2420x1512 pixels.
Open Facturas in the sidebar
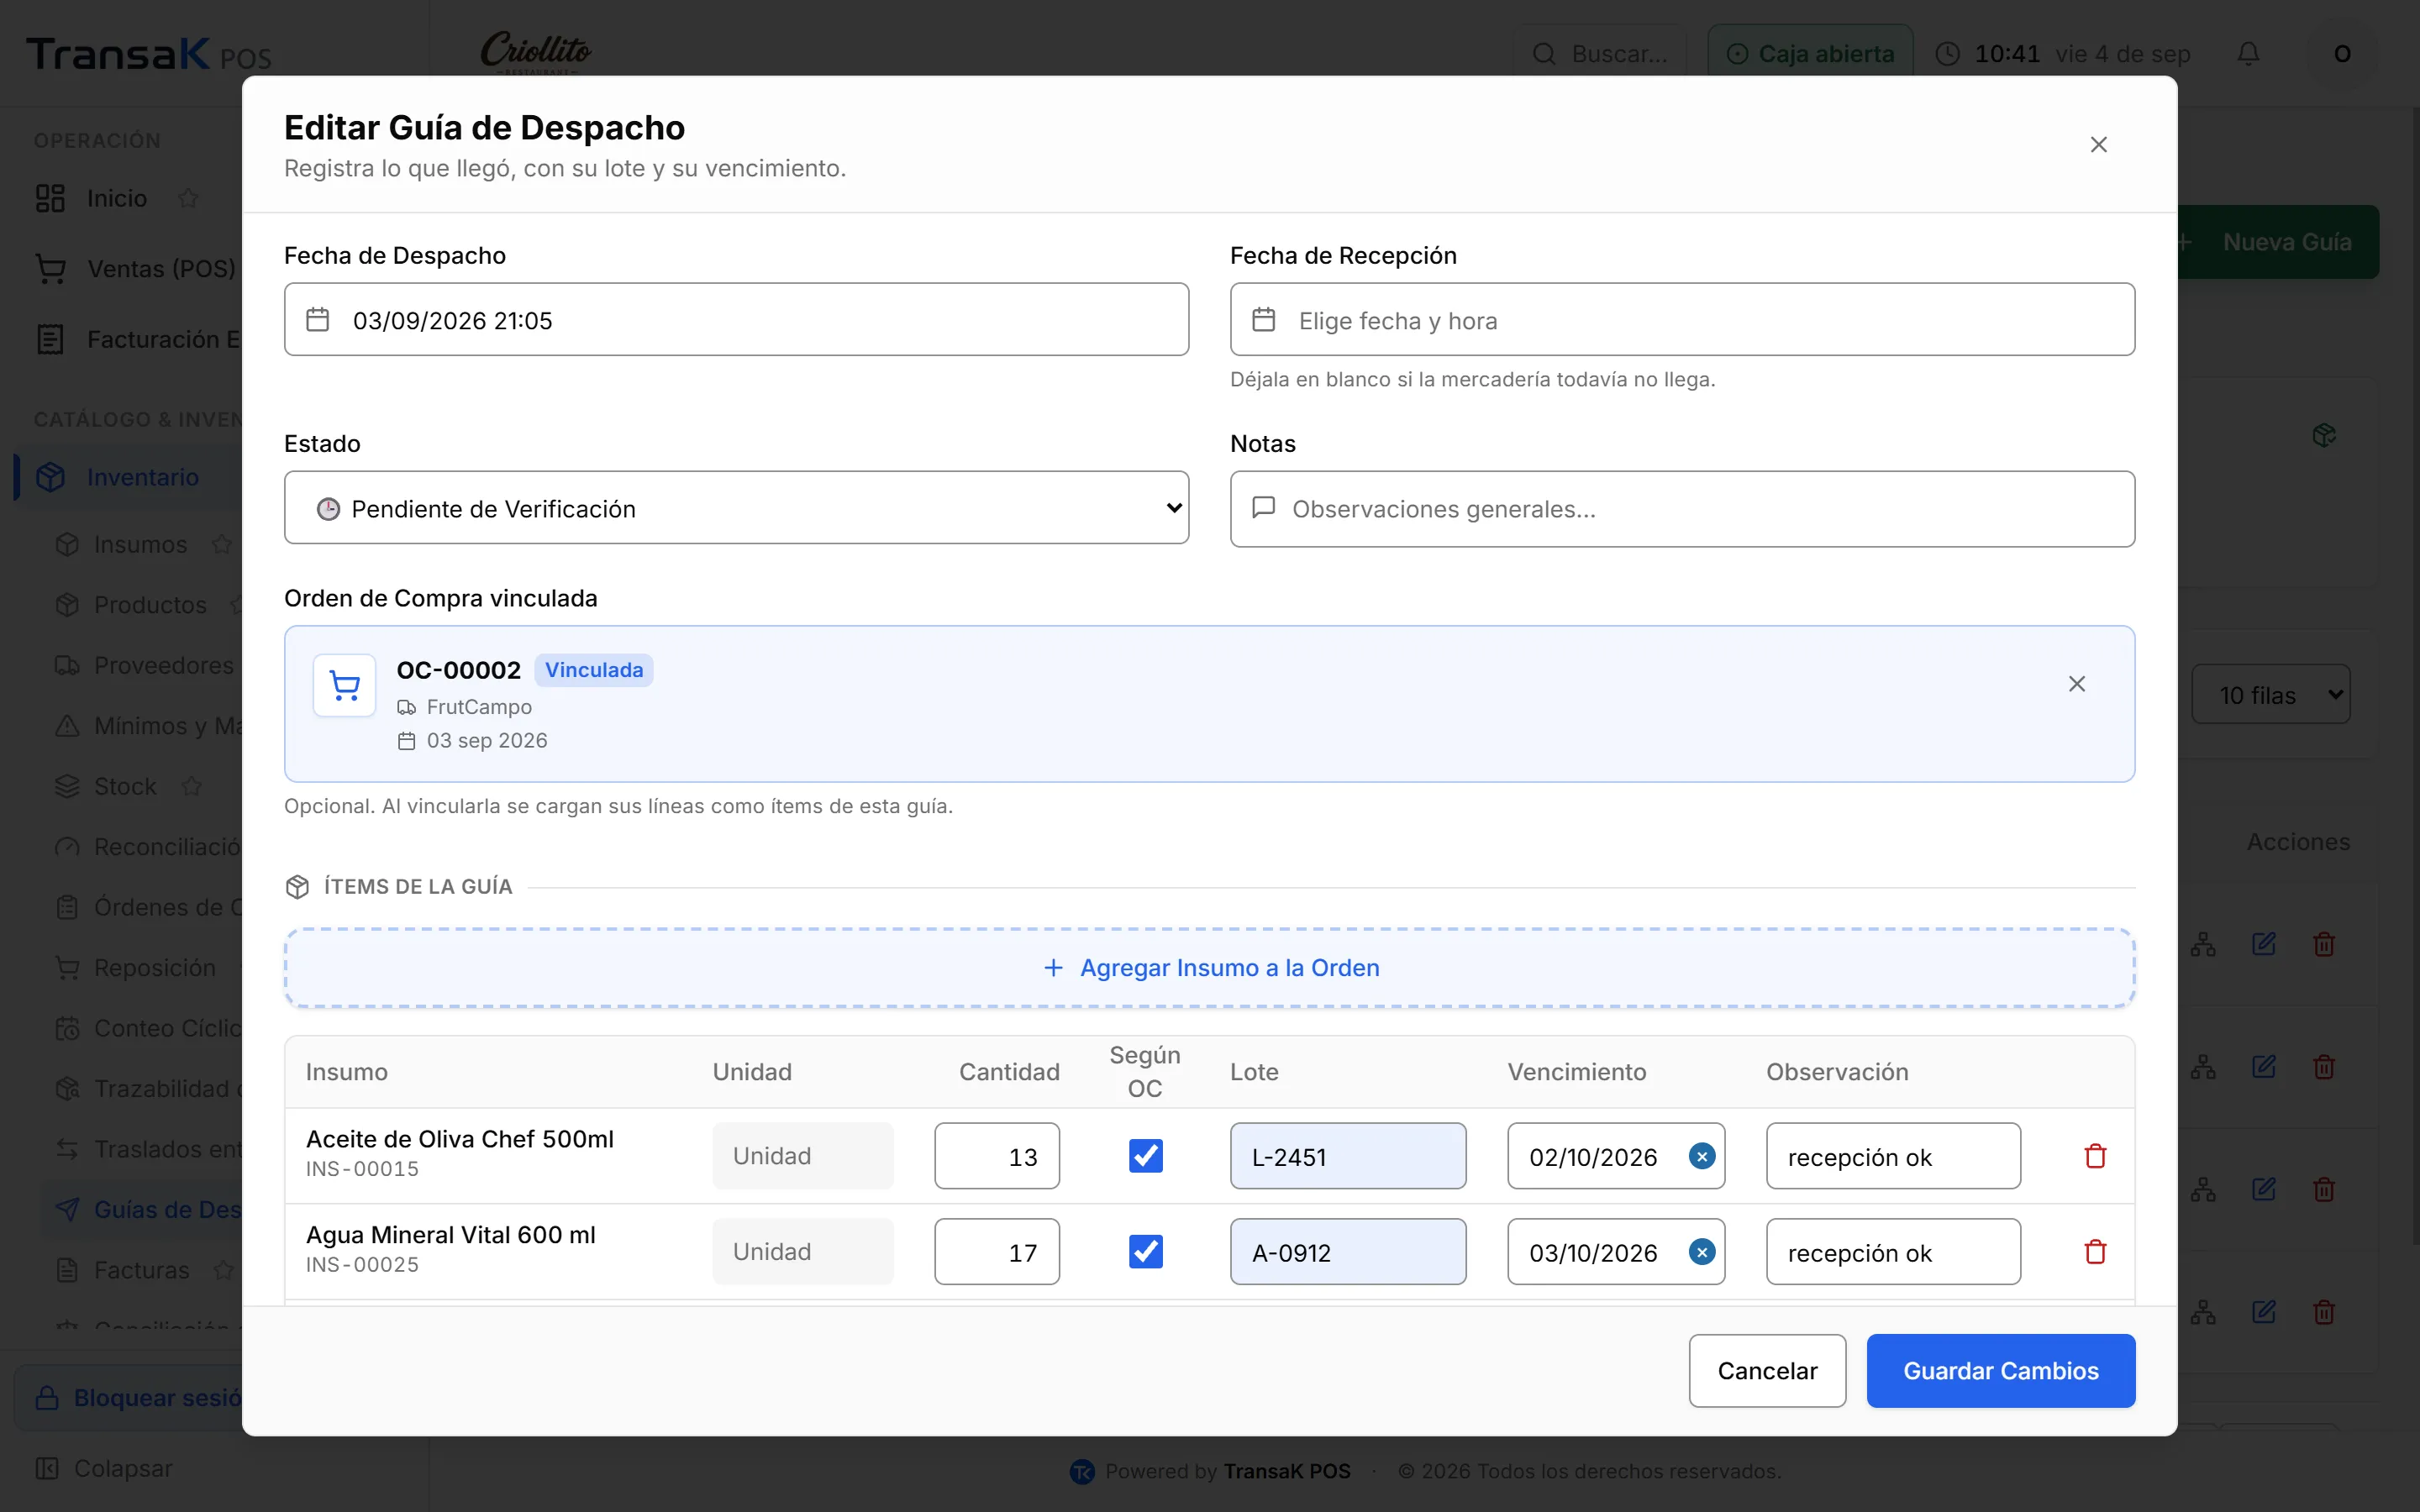[141, 1270]
